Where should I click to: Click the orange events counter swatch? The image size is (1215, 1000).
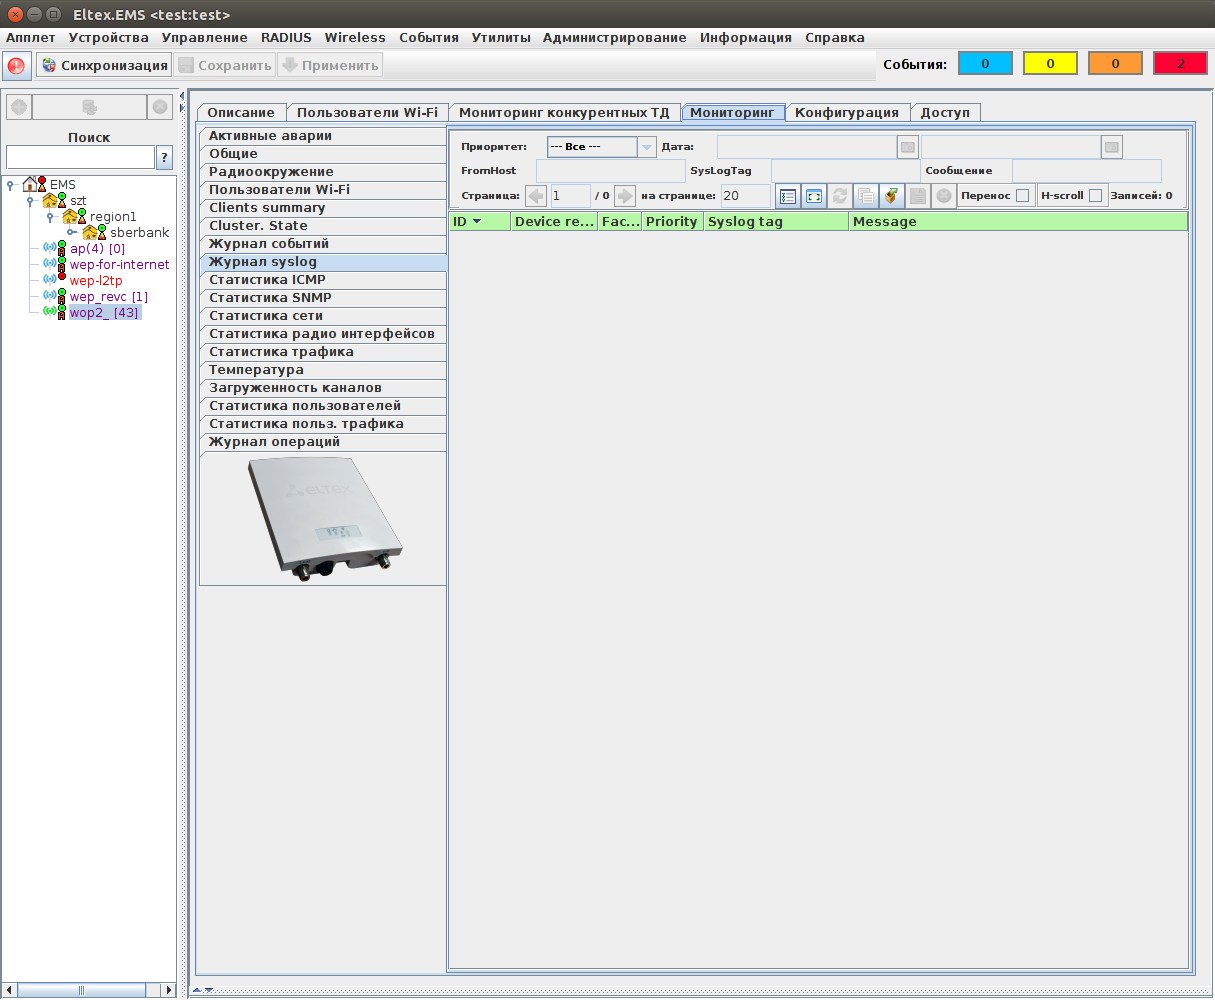tap(1115, 64)
